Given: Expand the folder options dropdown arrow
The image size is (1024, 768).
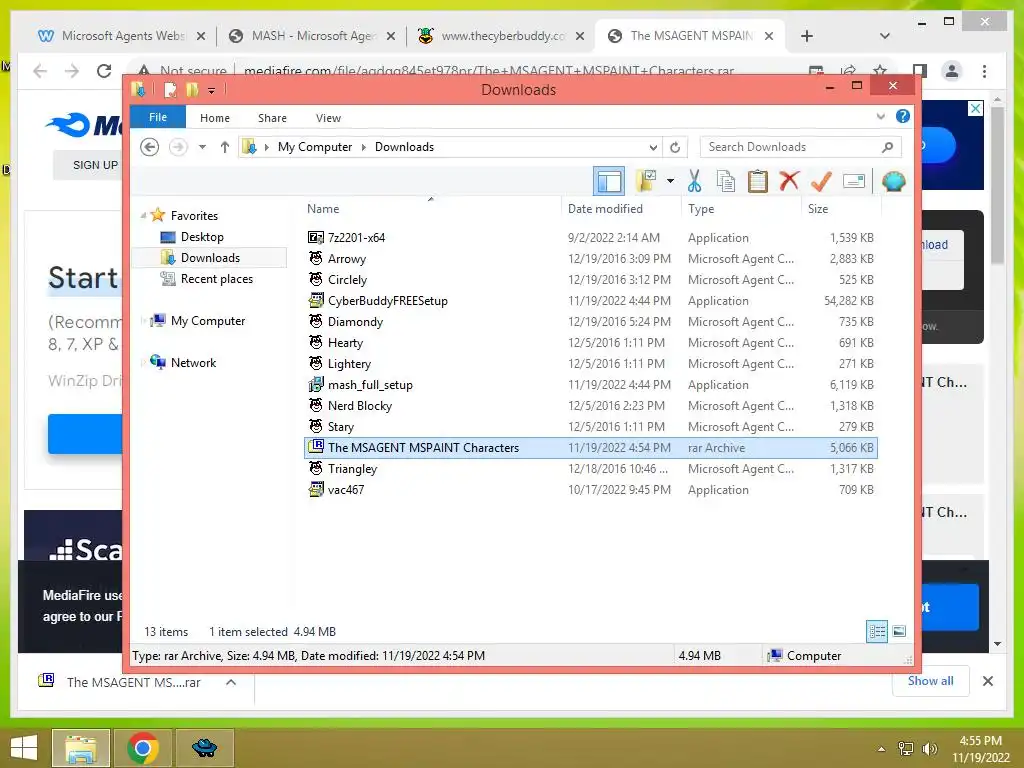Looking at the screenshot, I should (x=670, y=181).
